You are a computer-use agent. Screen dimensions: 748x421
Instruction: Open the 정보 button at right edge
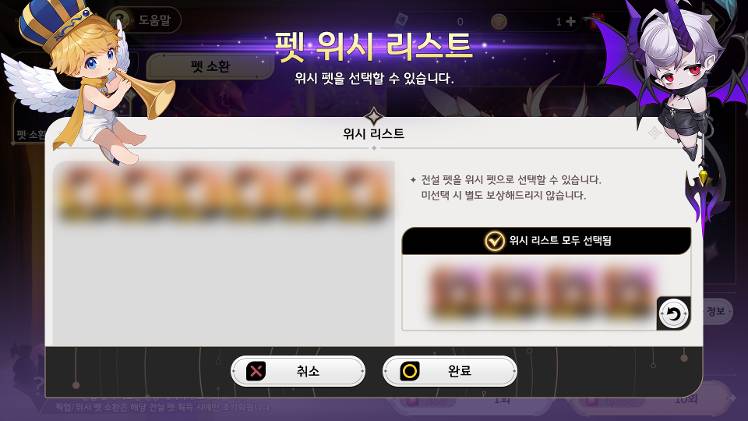point(716,311)
